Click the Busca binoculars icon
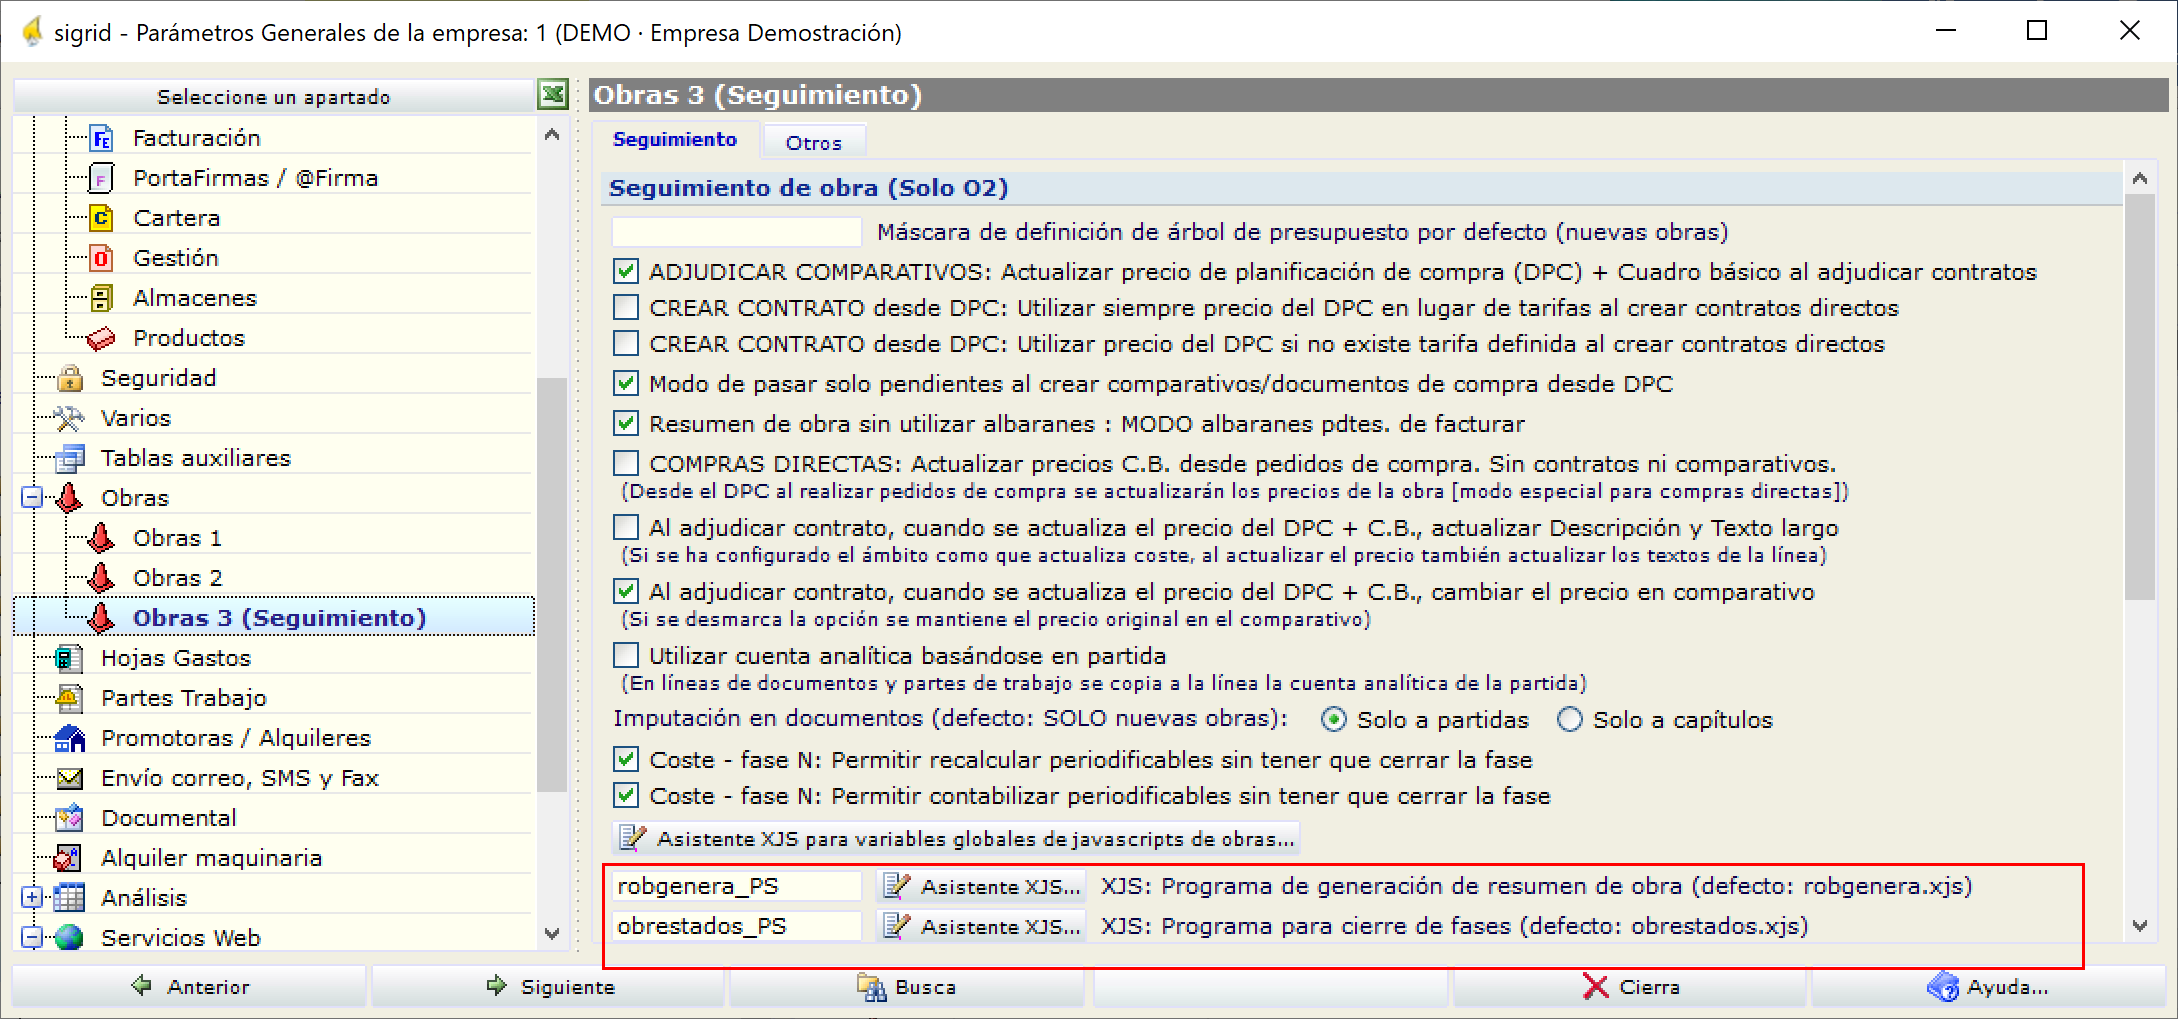Viewport: 2178px width, 1019px height. 872,988
